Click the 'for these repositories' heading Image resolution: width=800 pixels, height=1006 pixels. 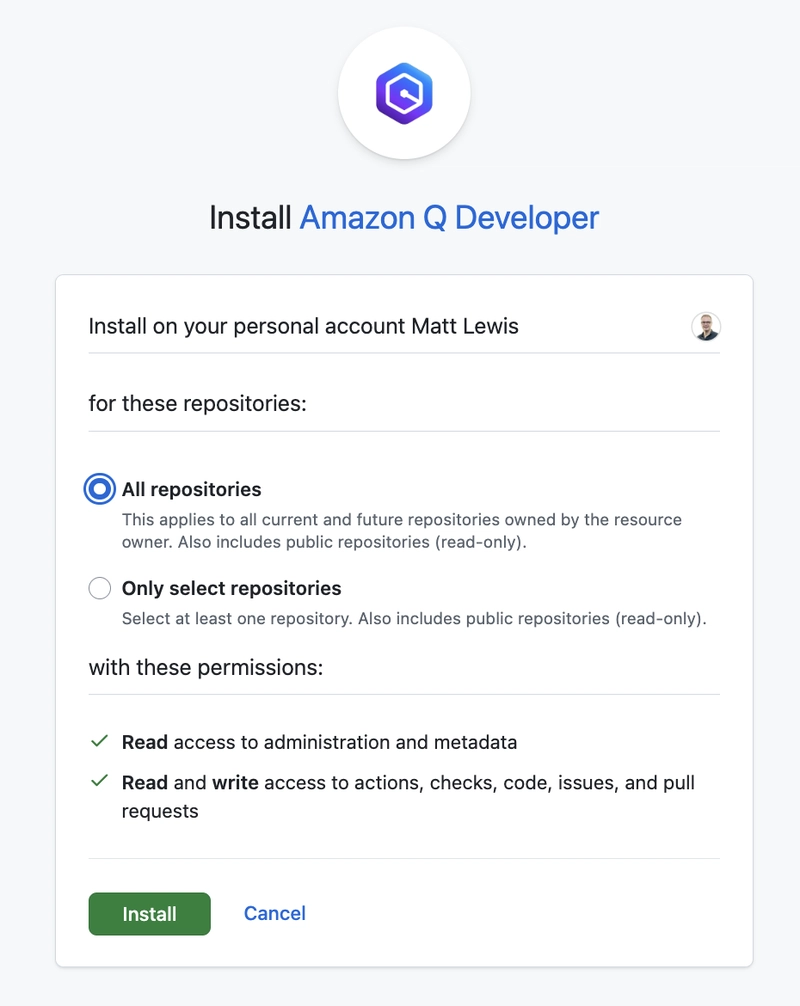click(198, 404)
